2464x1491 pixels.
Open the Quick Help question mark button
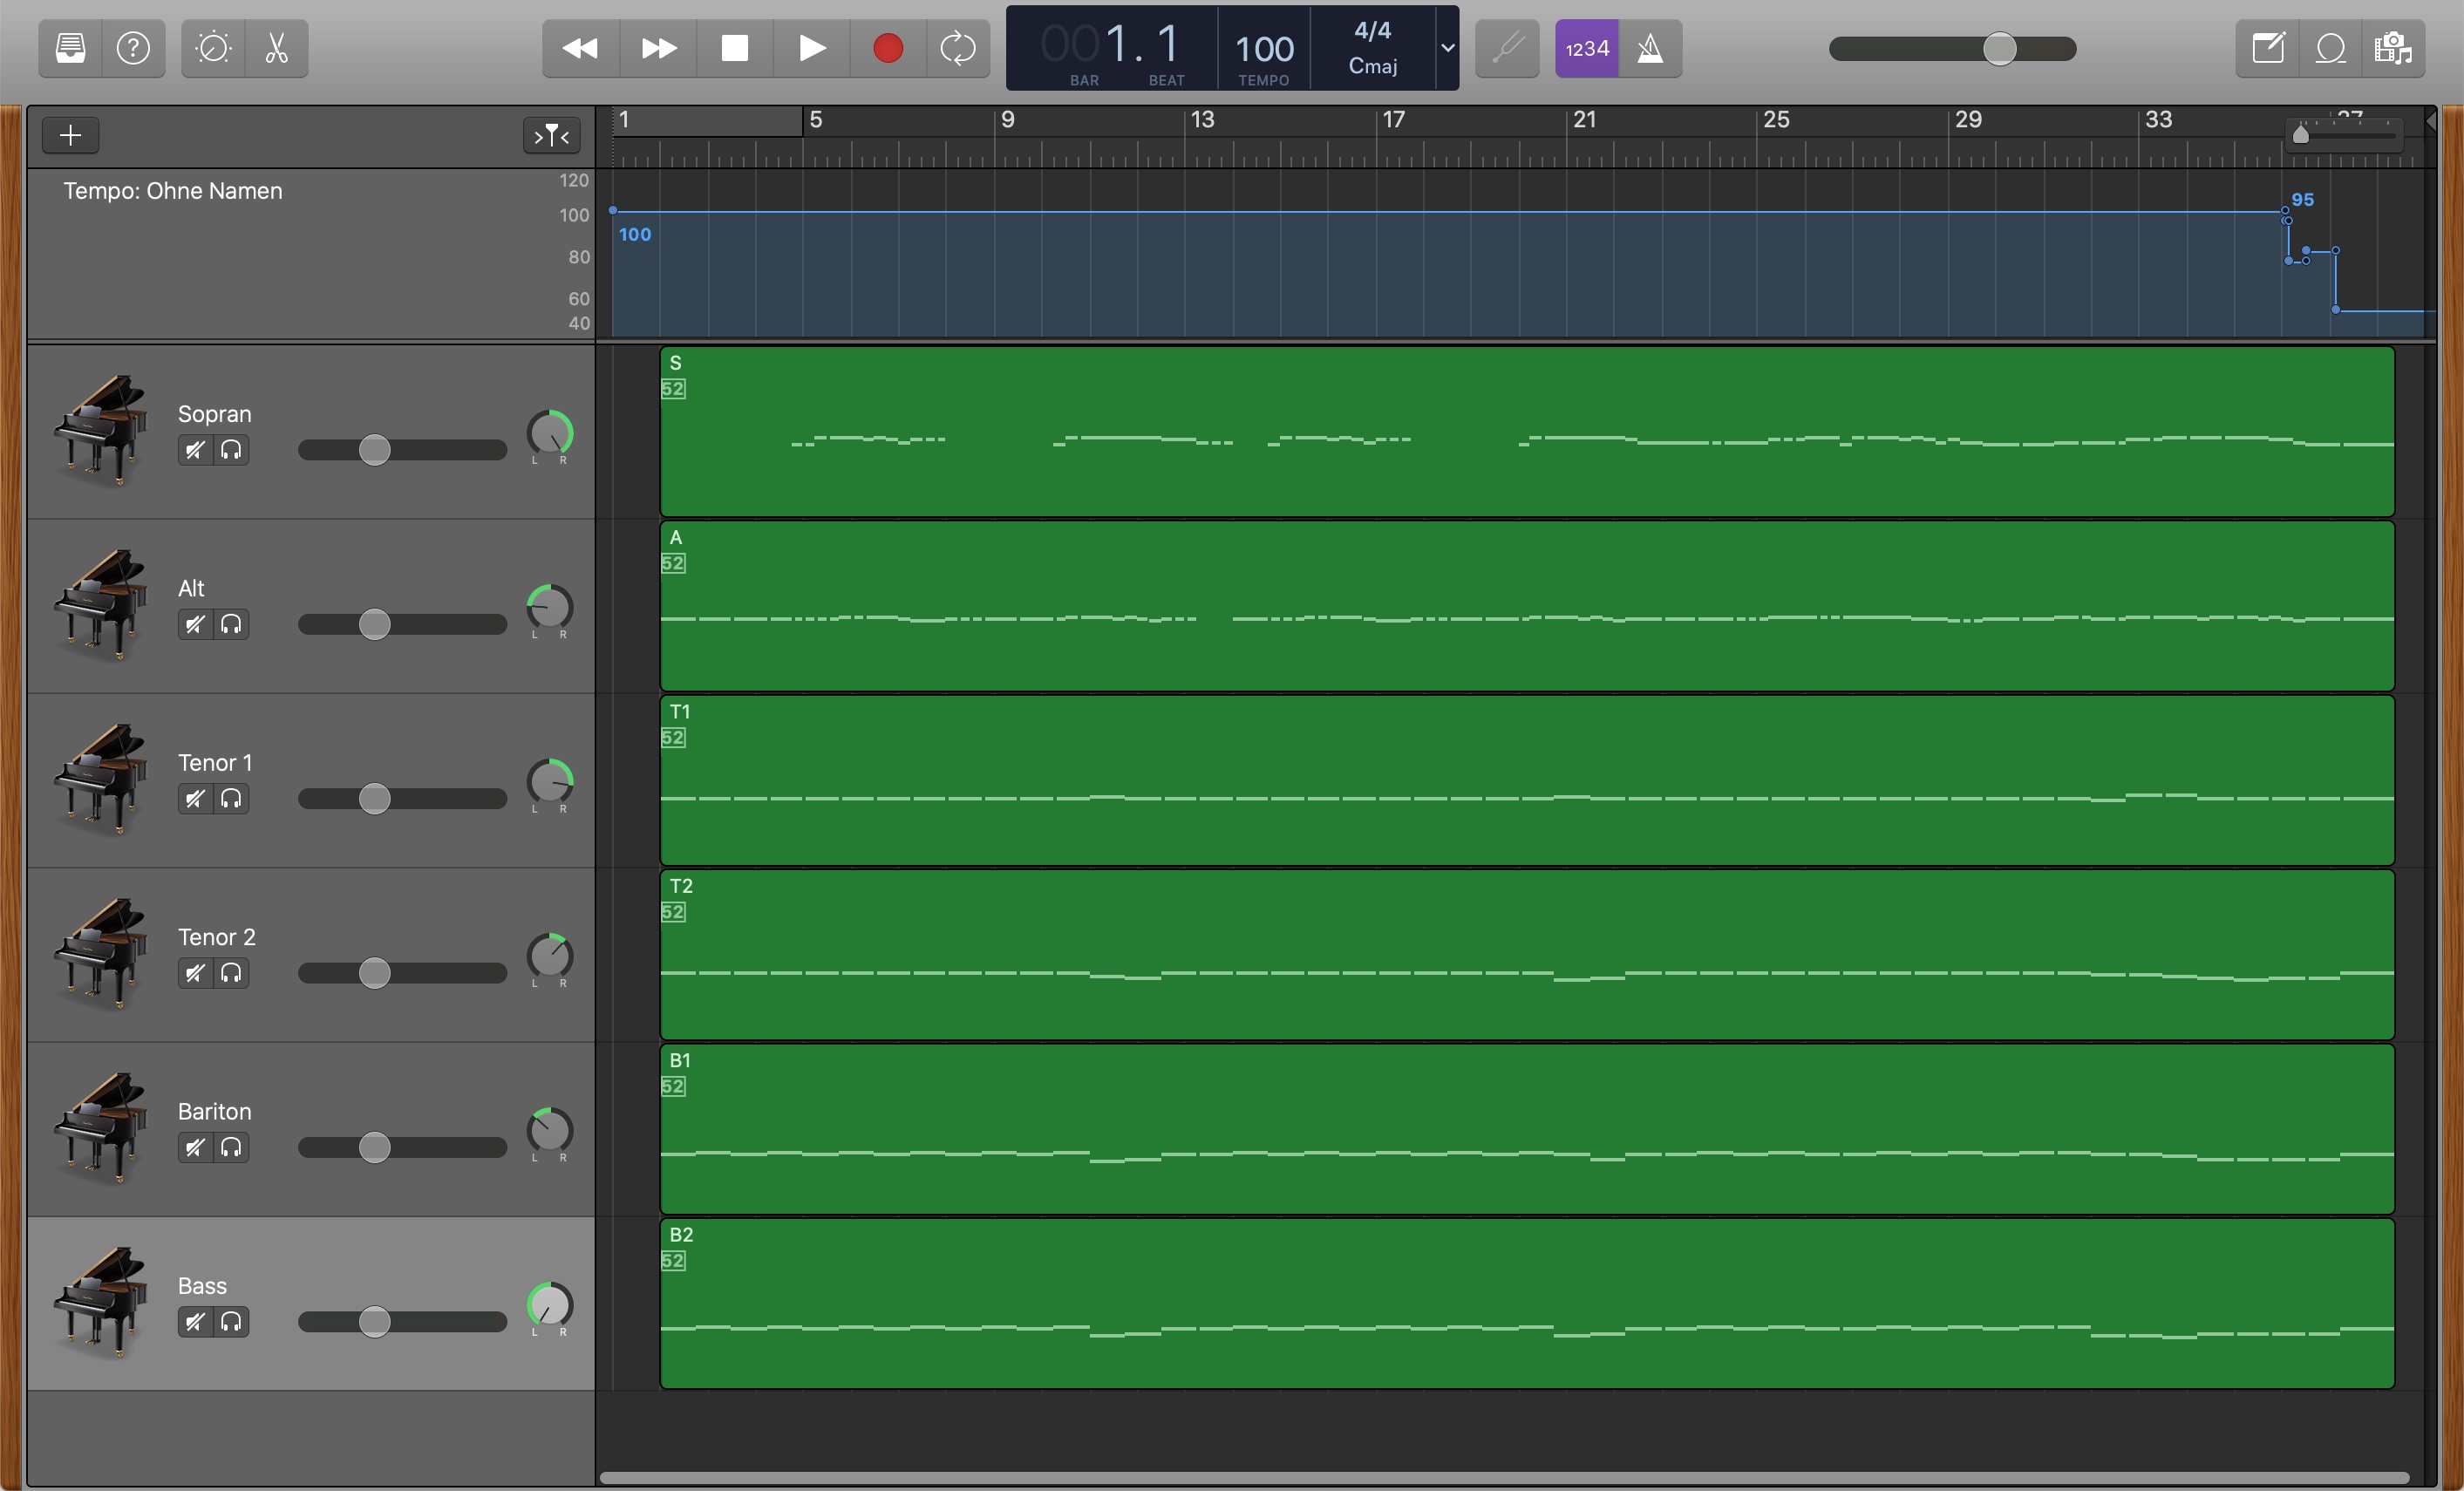point(133,48)
